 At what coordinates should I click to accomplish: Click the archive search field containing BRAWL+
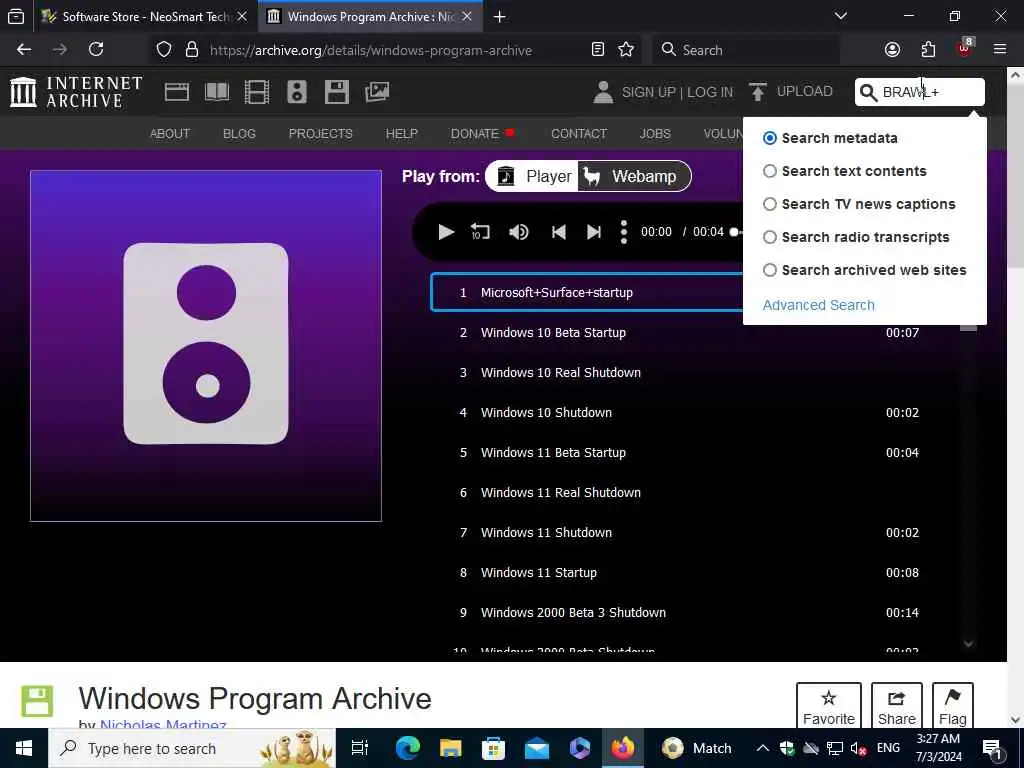click(x=920, y=92)
